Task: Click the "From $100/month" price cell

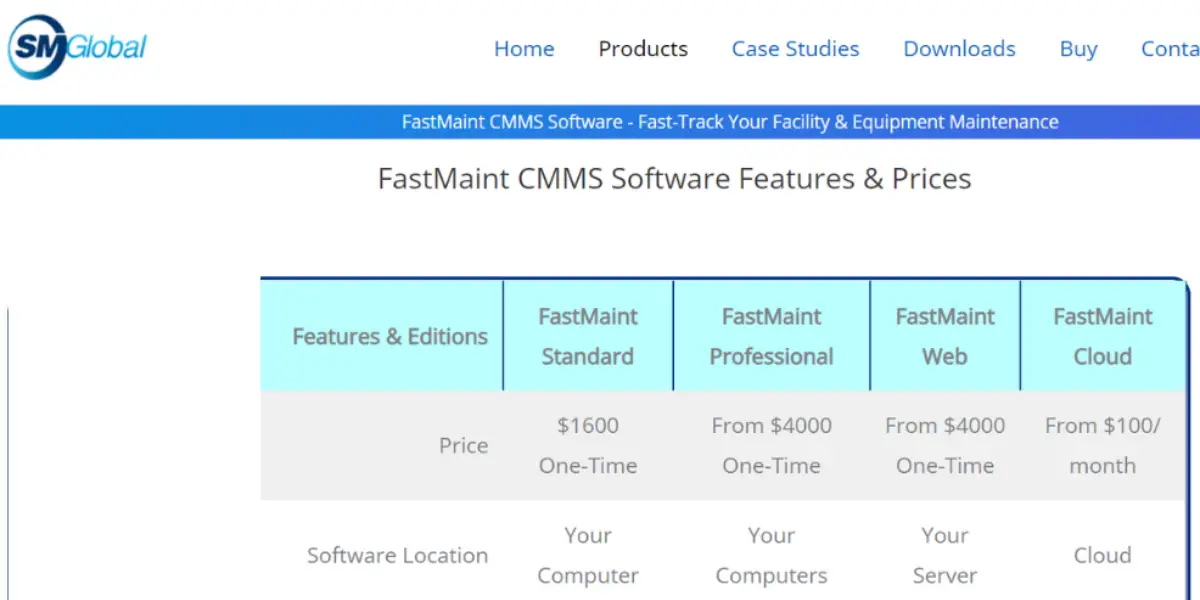Action: tap(1103, 446)
